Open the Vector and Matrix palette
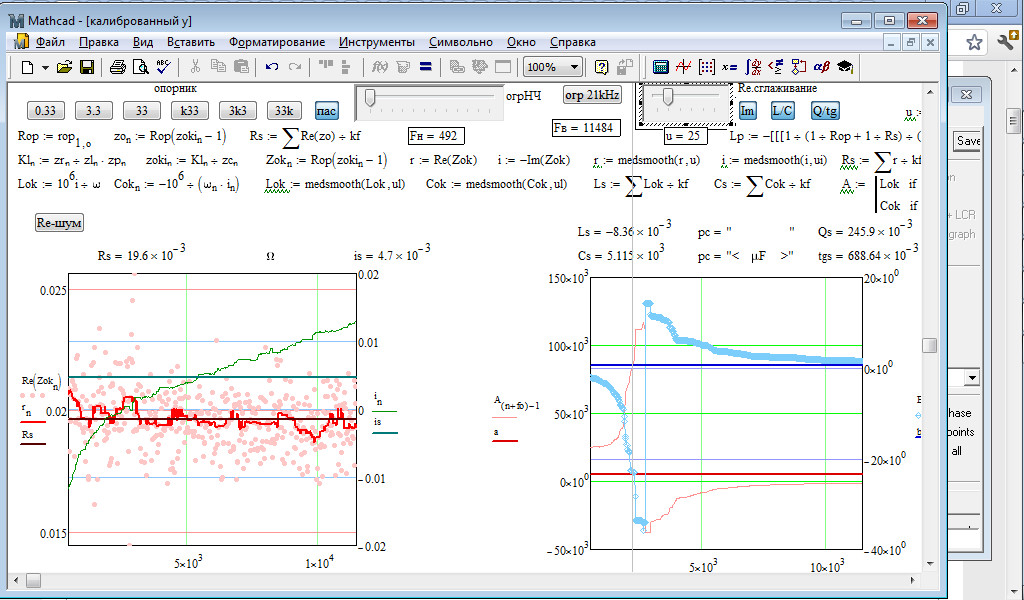Screen dimensions: 1024x600 (707, 67)
